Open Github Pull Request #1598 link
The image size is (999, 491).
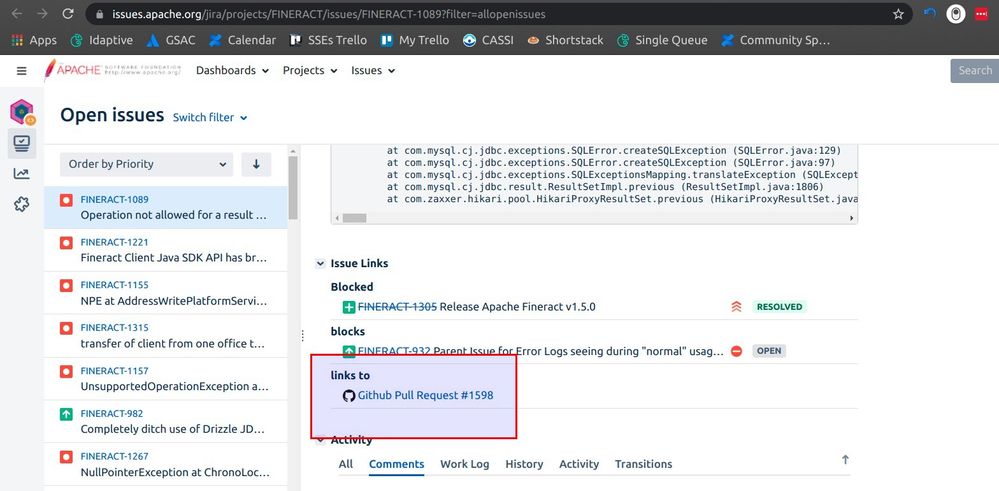[426, 395]
